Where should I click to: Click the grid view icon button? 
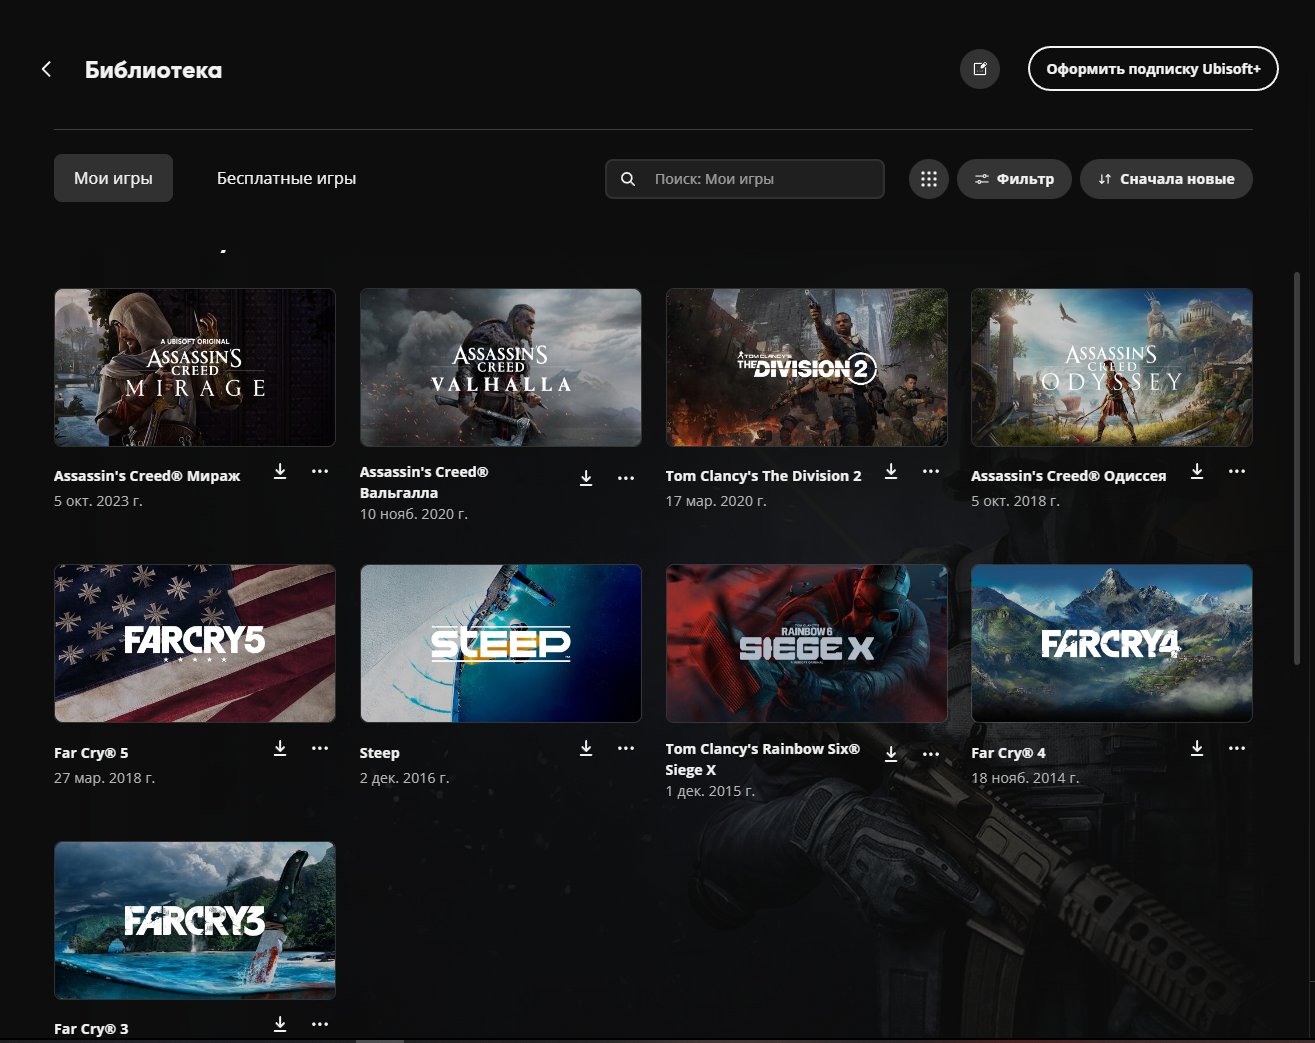click(929, 179)
